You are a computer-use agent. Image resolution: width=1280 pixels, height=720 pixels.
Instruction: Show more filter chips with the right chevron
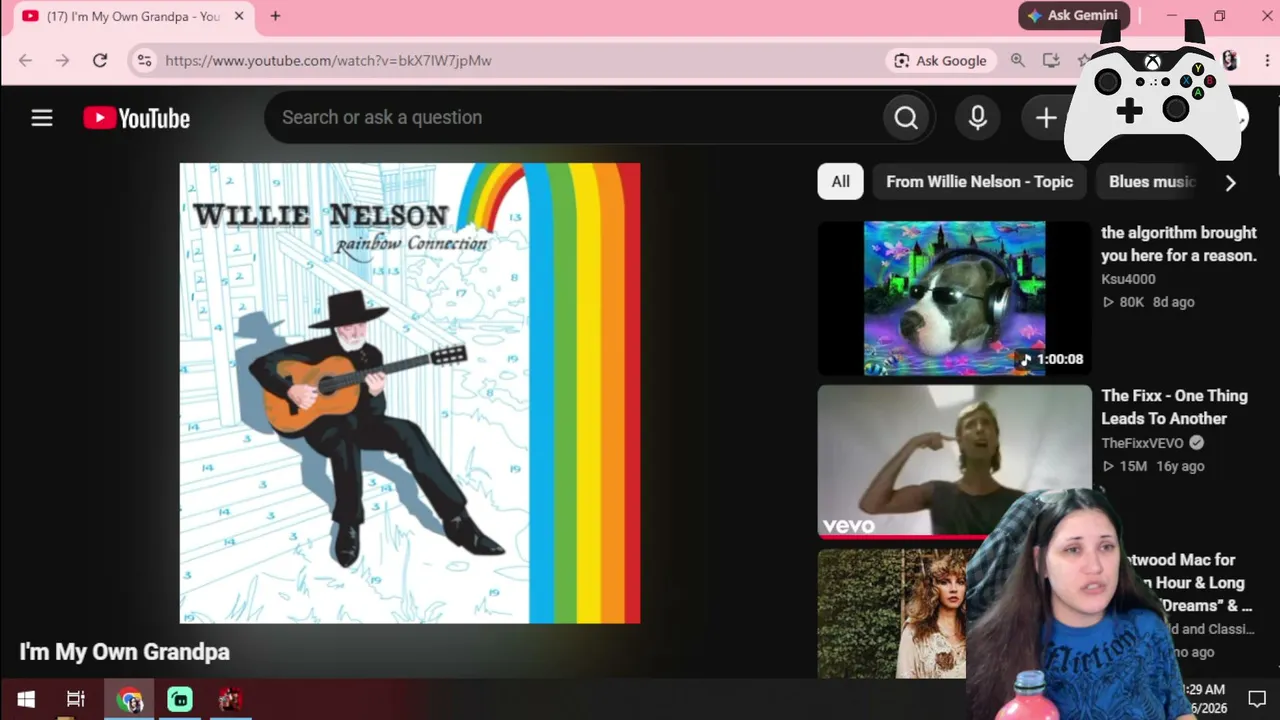1231,182
